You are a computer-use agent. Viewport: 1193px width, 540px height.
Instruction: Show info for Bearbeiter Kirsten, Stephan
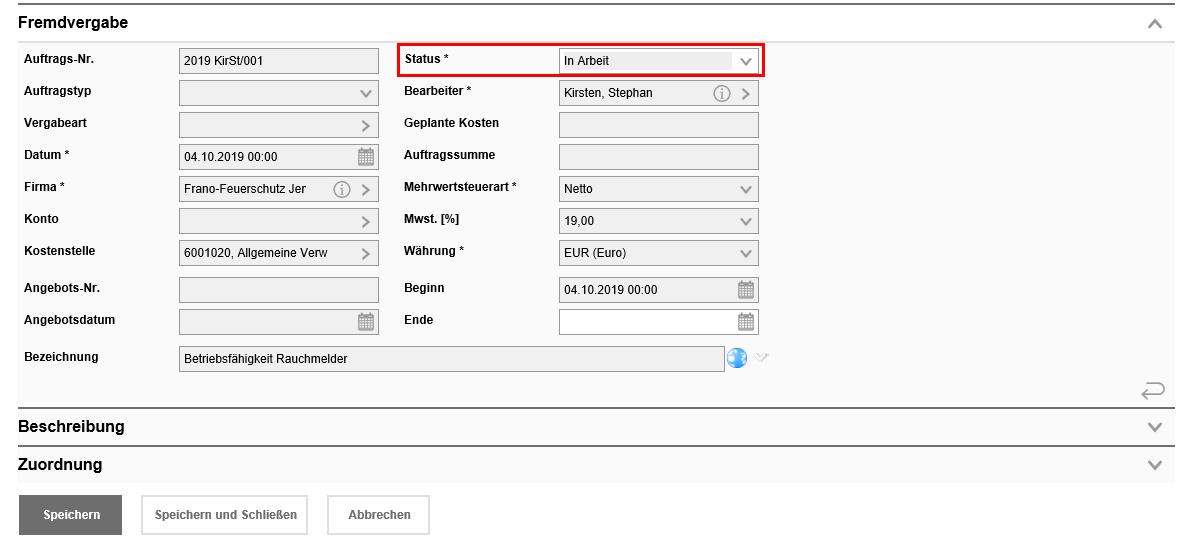click(721, 93)
